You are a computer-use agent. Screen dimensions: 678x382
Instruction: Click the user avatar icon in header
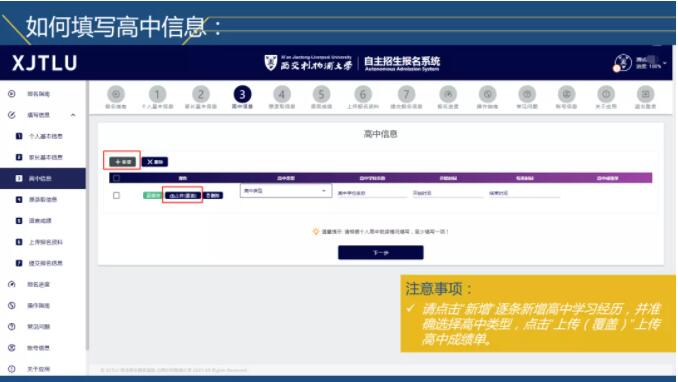tap(623, 63)
